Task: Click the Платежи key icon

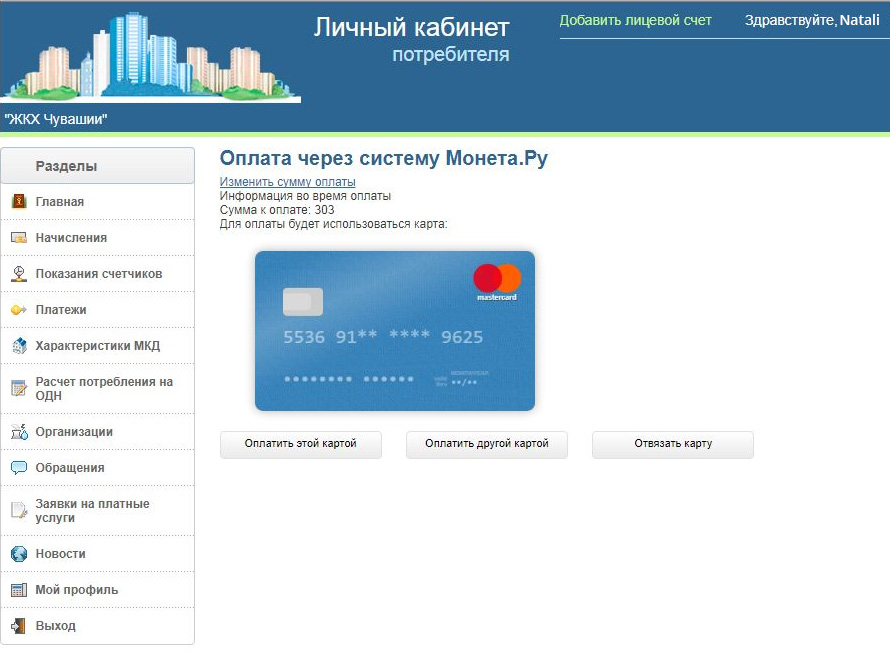Action: 18,310
